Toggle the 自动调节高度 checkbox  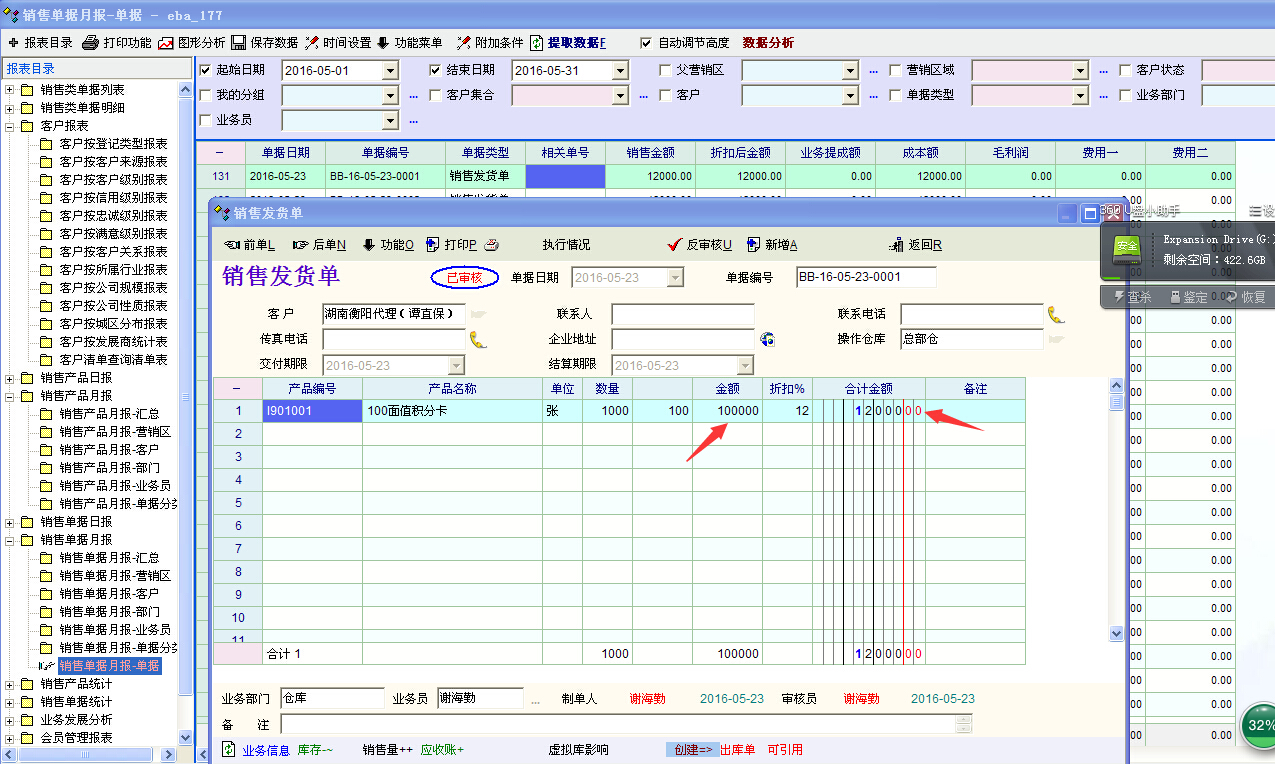click(x=646, y=43)
